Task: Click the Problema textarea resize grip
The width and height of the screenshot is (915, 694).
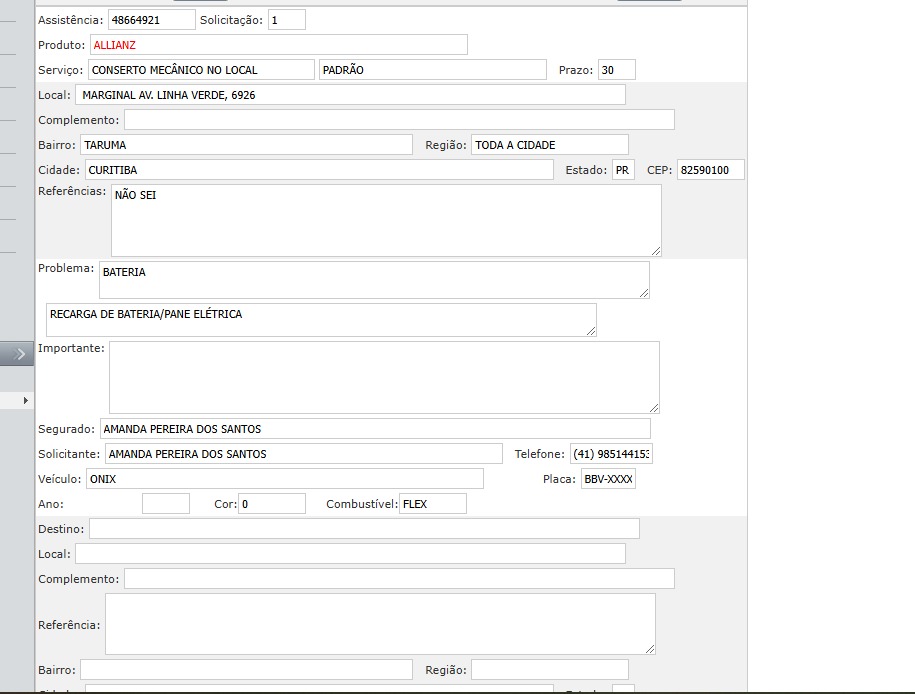Action: (x=643, y=292)
